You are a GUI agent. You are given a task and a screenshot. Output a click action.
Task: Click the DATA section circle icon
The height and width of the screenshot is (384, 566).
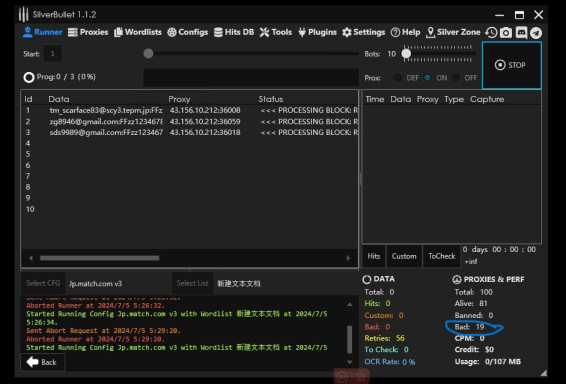click(x=367, y=279)
